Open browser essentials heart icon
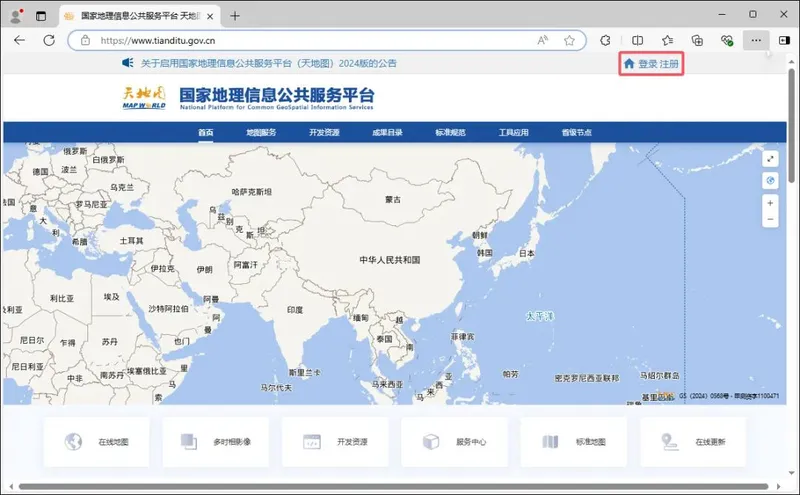 point(727,40)
